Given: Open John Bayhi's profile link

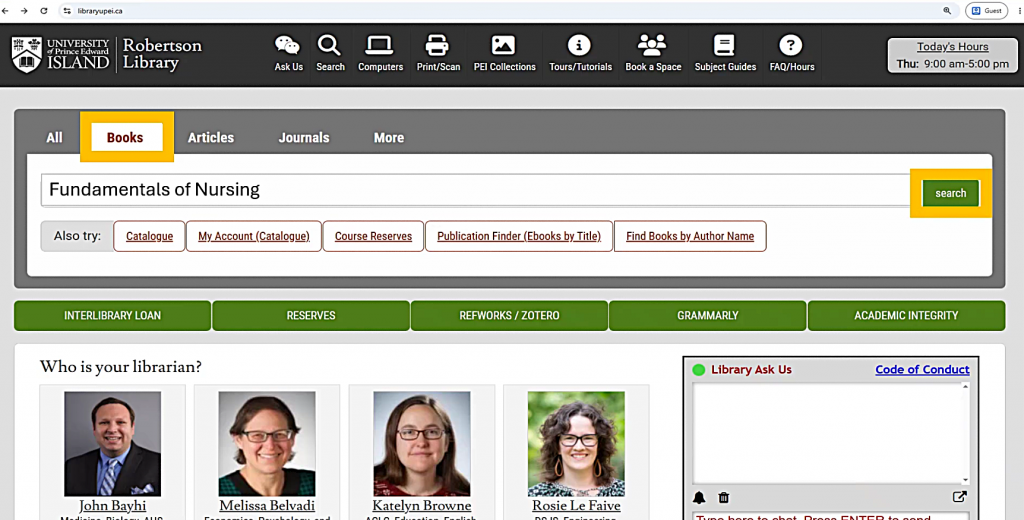Looking at the screenshot, I should point(112,506).
